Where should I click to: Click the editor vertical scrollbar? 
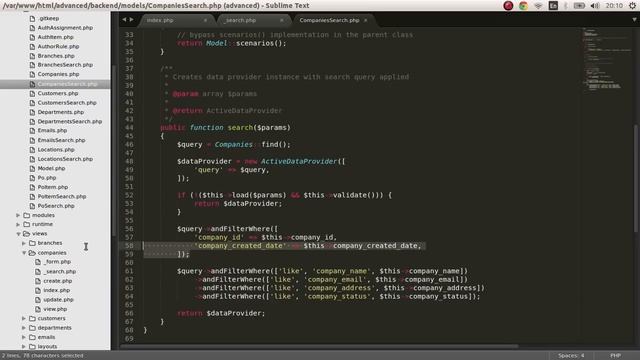click(636, 178)
